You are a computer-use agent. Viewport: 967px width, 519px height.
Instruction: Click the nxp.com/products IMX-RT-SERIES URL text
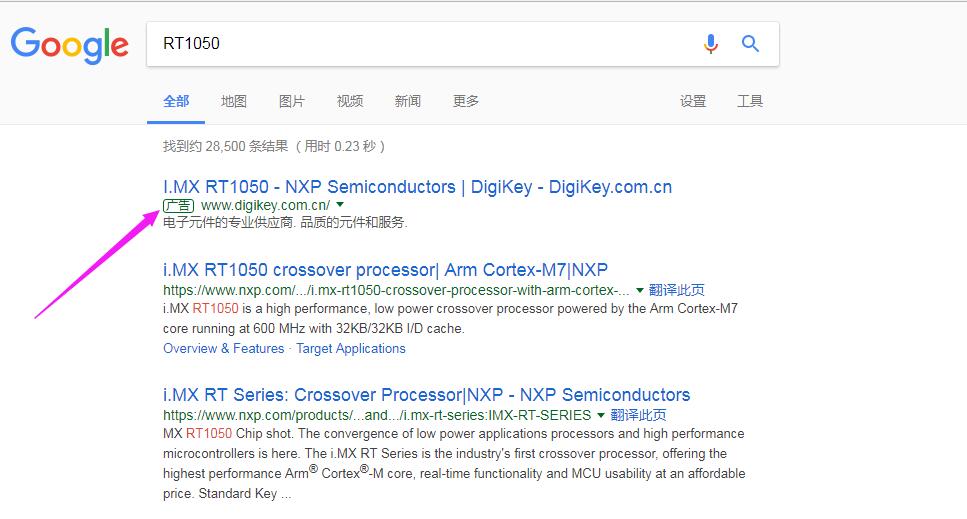[377, 415]
